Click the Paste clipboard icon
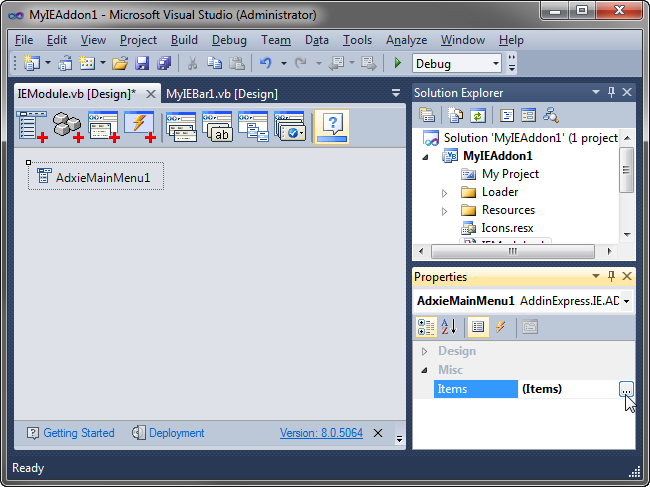Image resolution: width=650 pixels, height=487 pixels. tap(237, 63)
